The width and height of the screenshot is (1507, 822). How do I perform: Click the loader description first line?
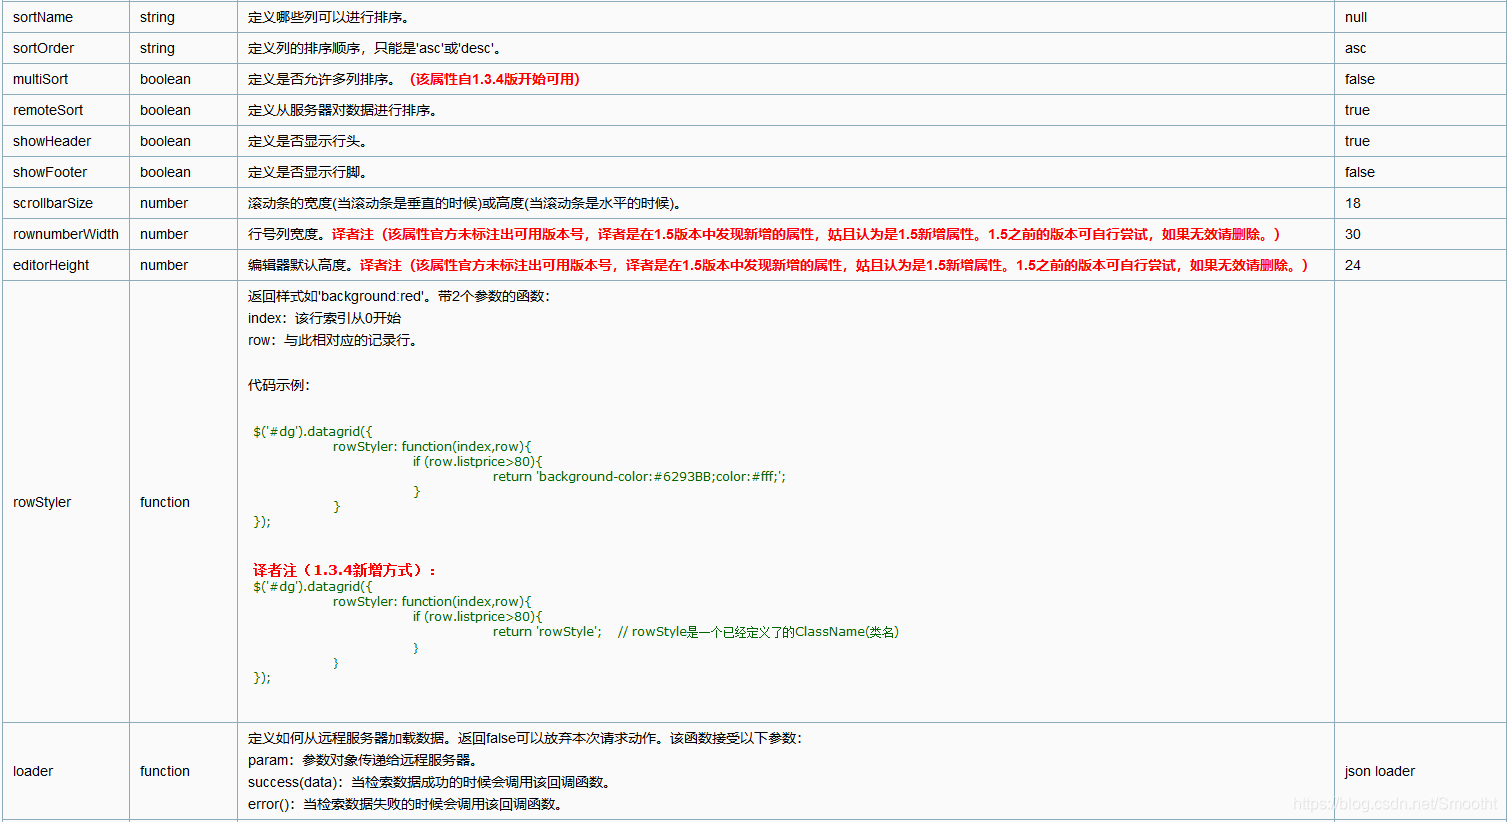coord(525,738)
